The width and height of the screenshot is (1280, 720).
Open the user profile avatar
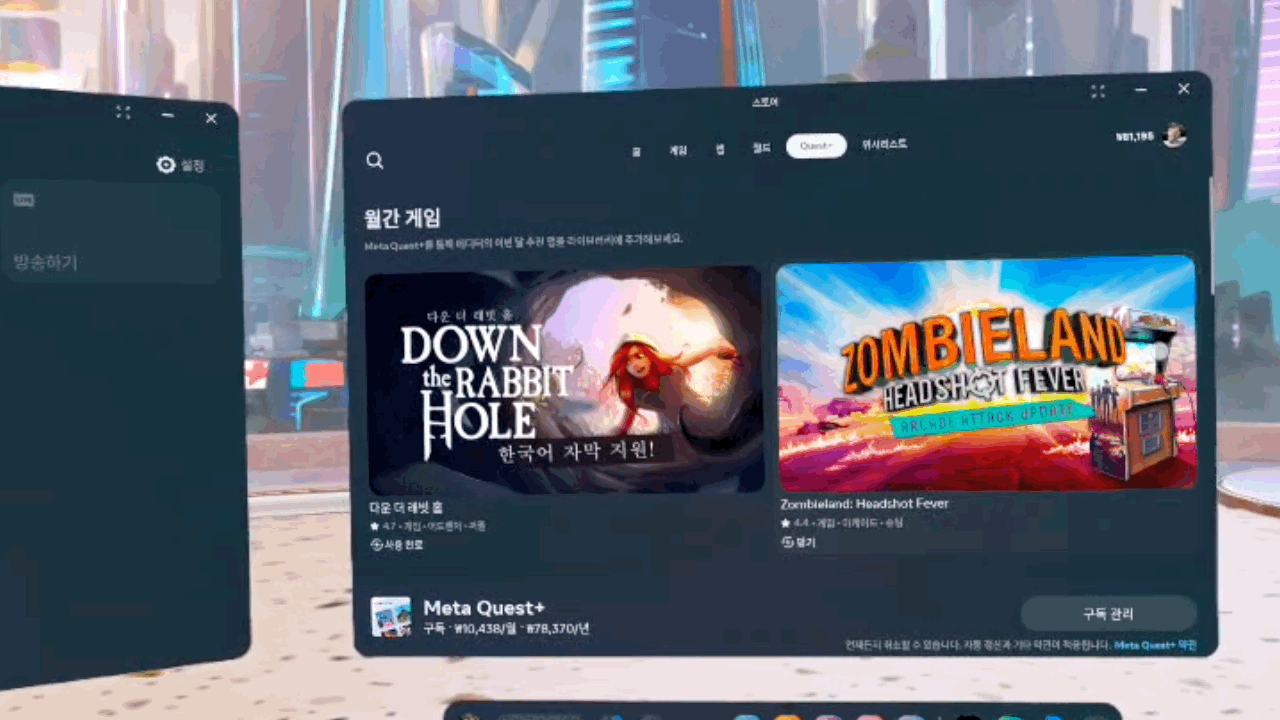[x=1174, y=136]
